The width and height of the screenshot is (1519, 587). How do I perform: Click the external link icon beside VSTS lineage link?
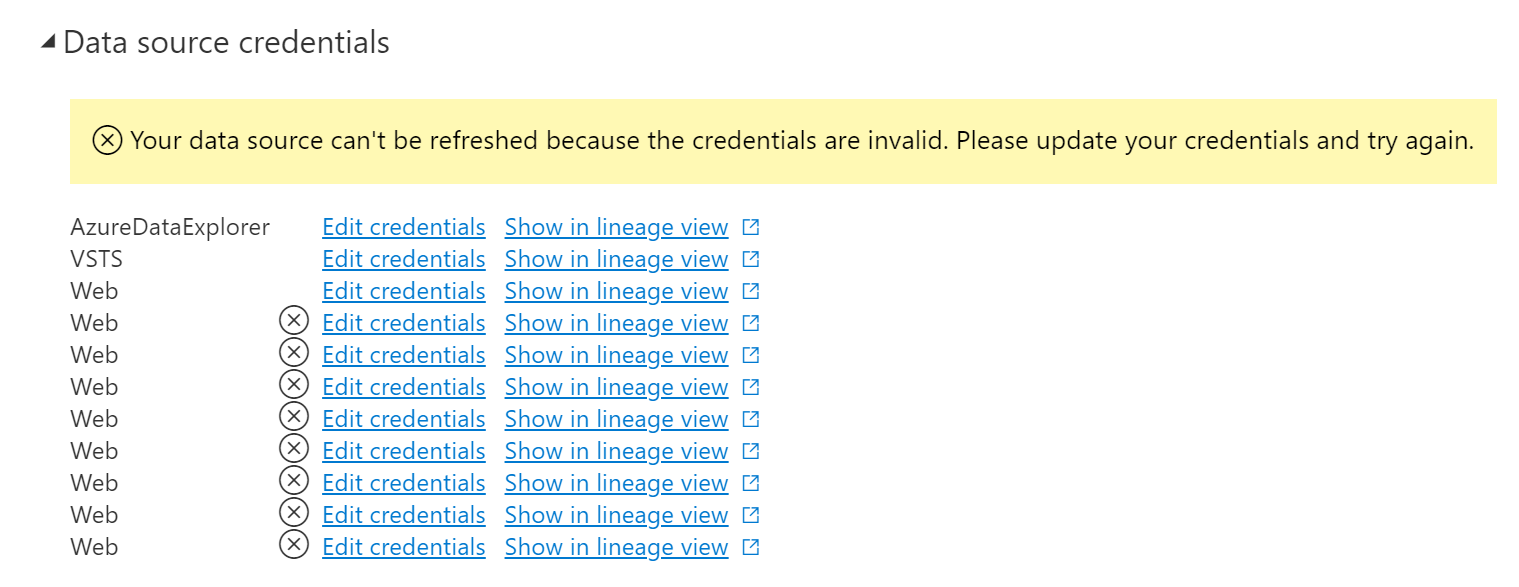(749, 259)
